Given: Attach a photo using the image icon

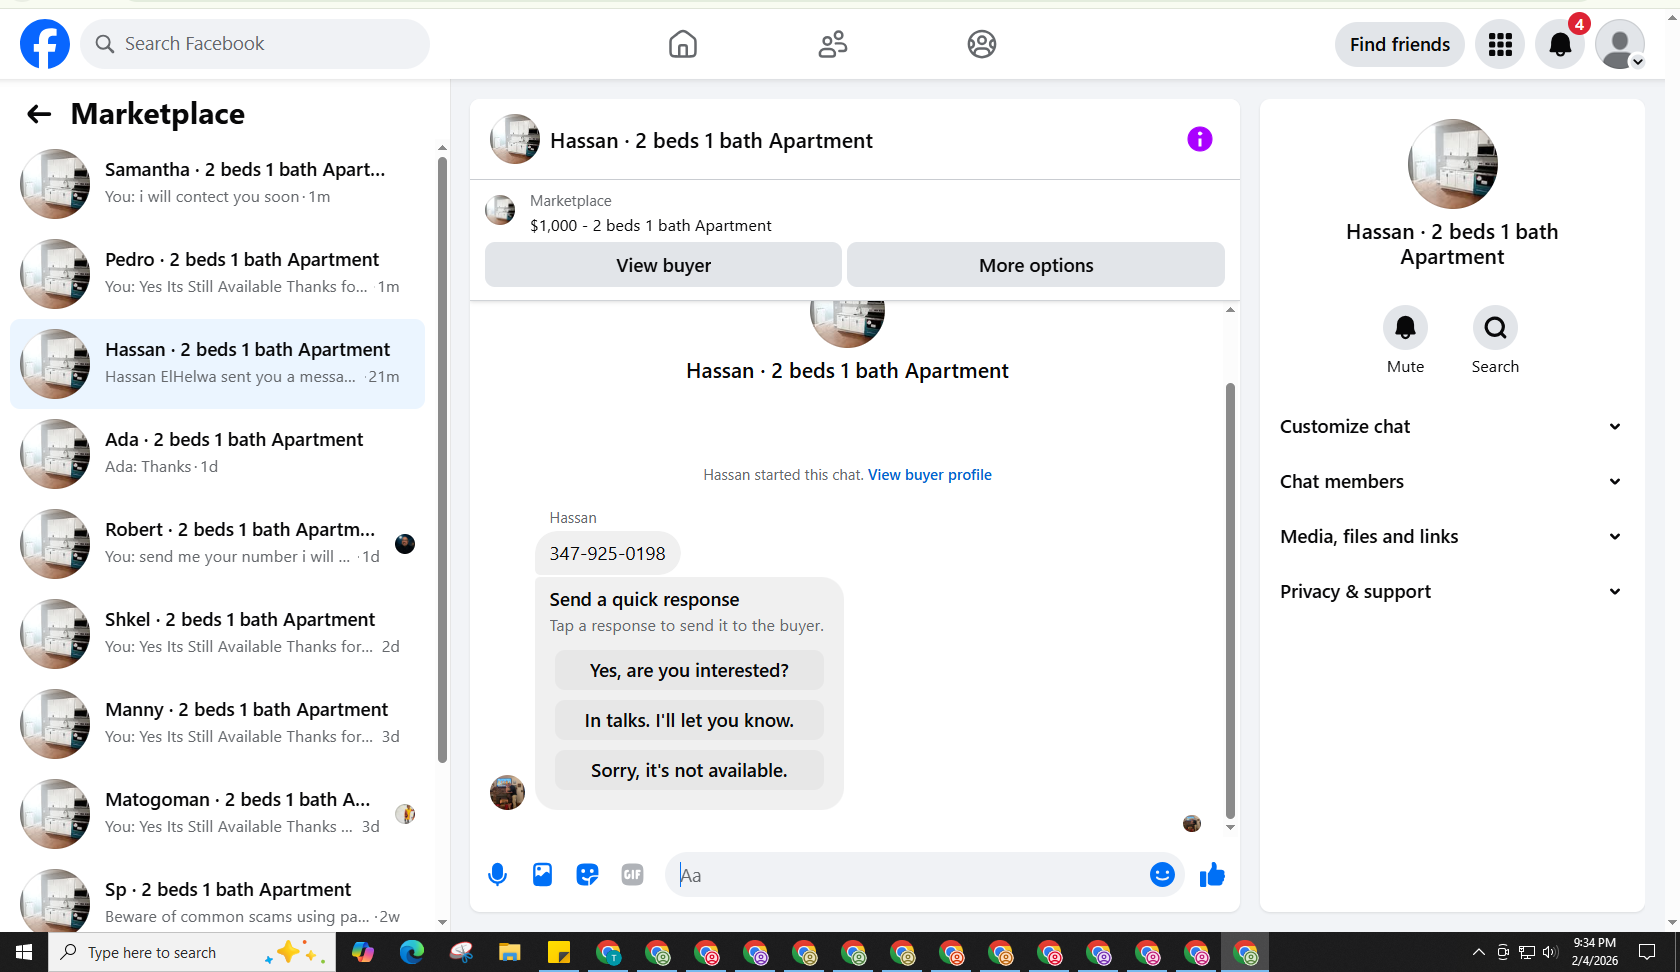Looking at the screenshot, I should pos(542,875).
